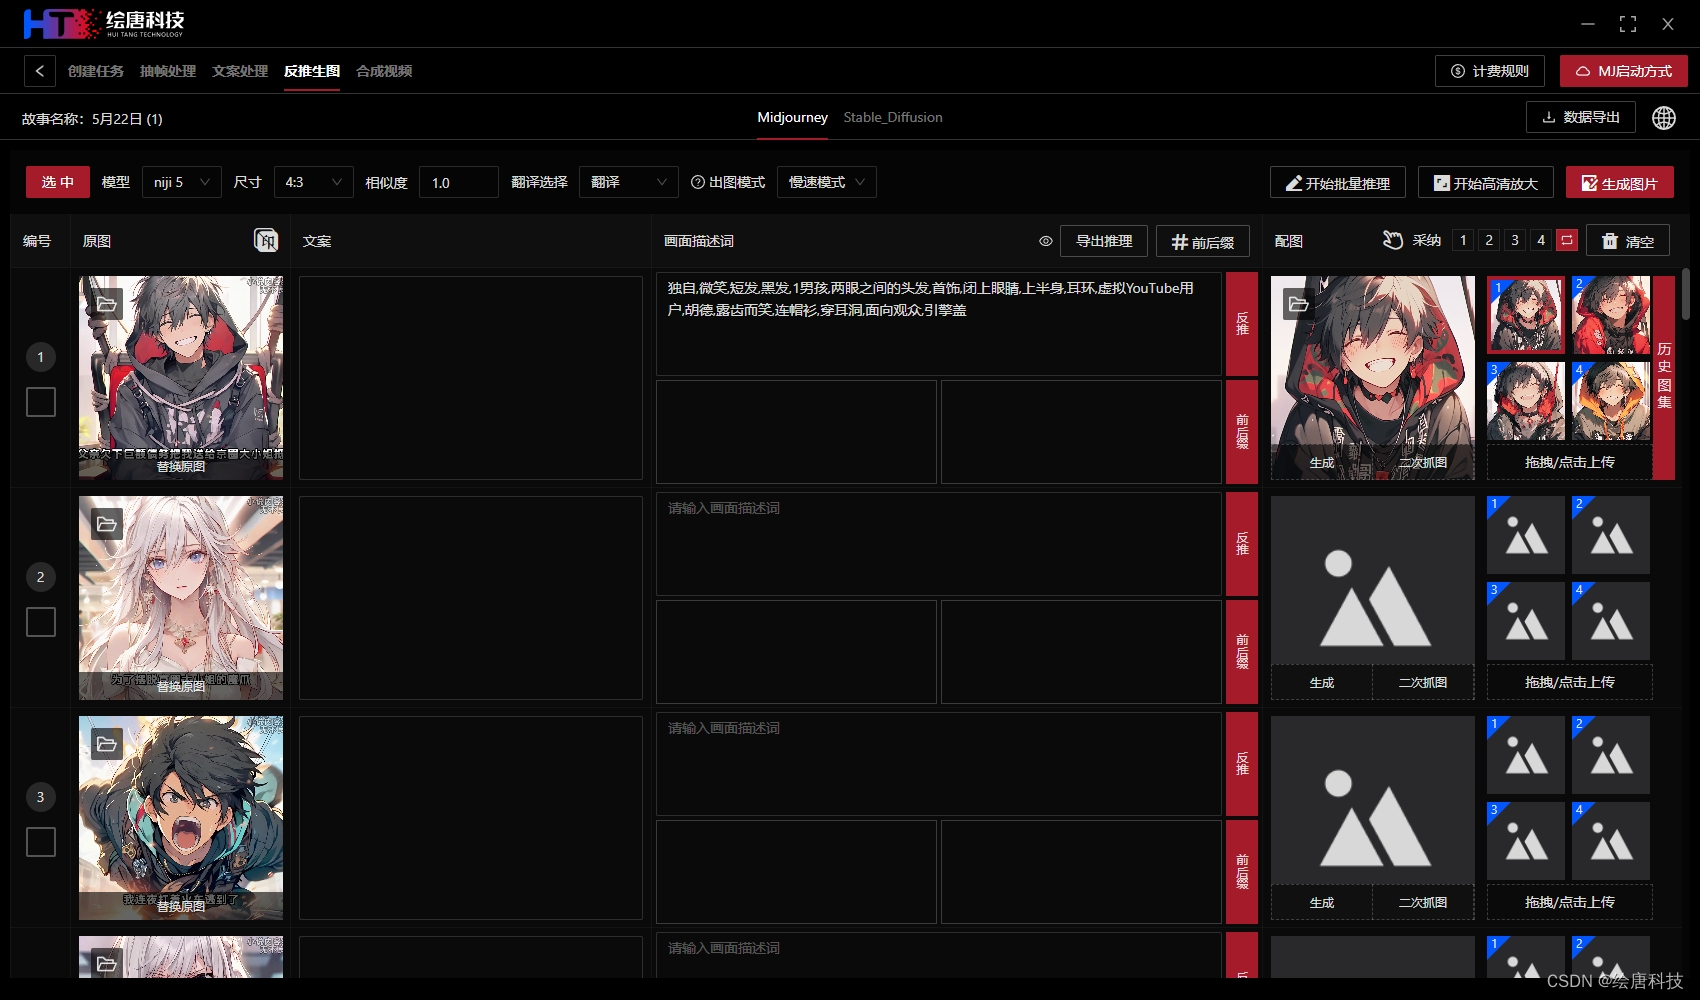Image resolution: width=1700 pixels, height=1000 pixels.
Task: Select row 3 placeholder image slot 1
Action: (x=1526, y=755)
